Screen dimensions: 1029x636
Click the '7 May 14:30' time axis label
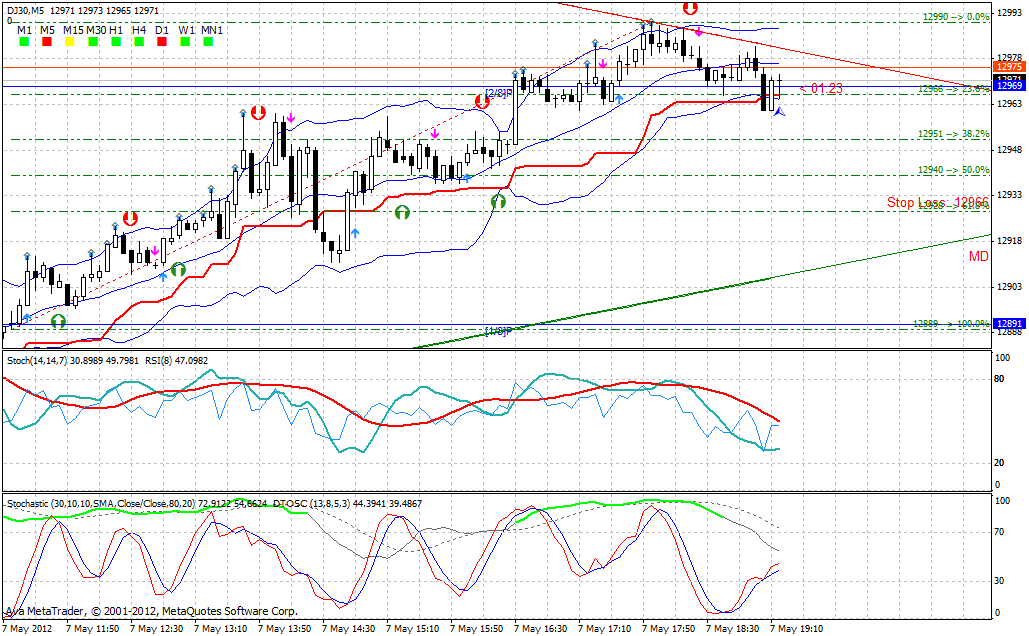348,629
